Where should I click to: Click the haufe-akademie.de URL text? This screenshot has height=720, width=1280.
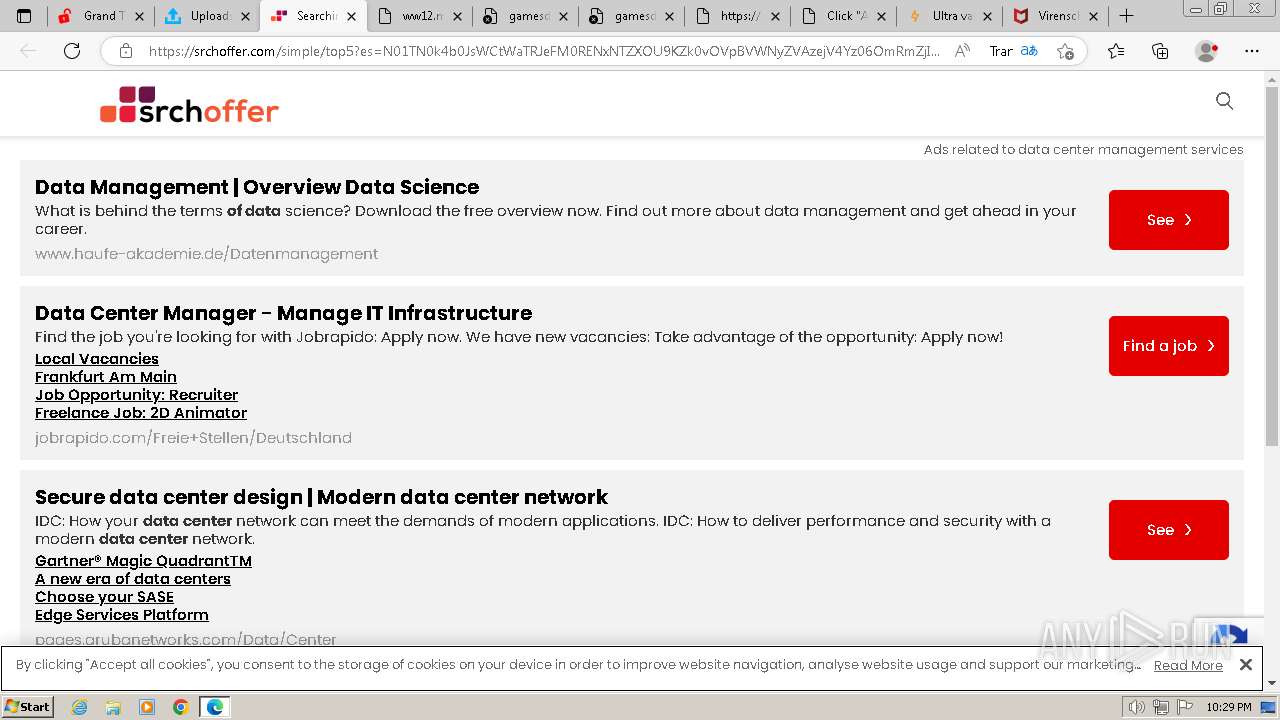coord(206,254)
